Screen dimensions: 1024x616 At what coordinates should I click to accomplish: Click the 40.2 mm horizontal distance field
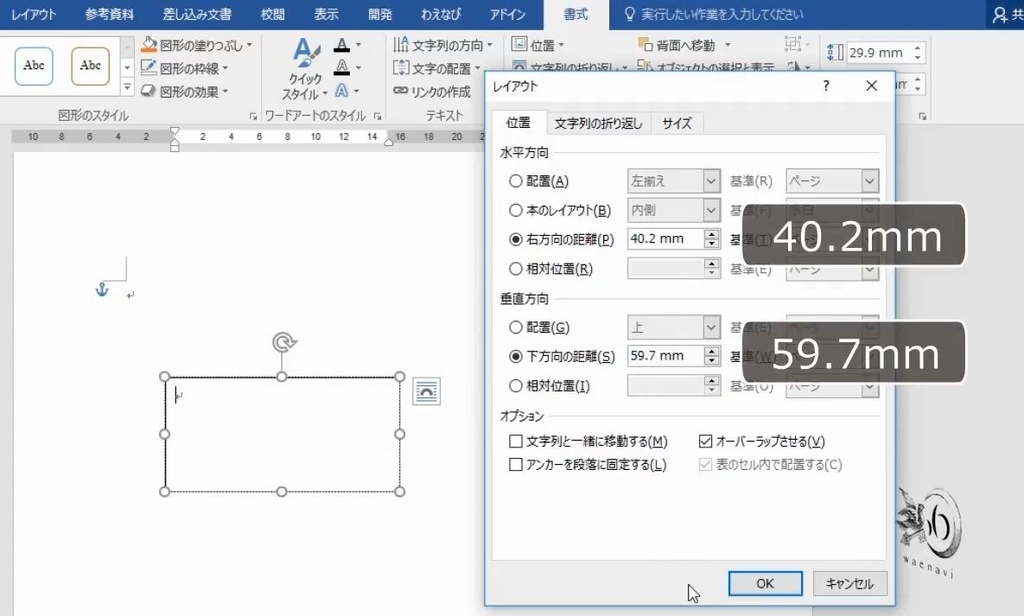pyautogui.click(x=665, y=239)
